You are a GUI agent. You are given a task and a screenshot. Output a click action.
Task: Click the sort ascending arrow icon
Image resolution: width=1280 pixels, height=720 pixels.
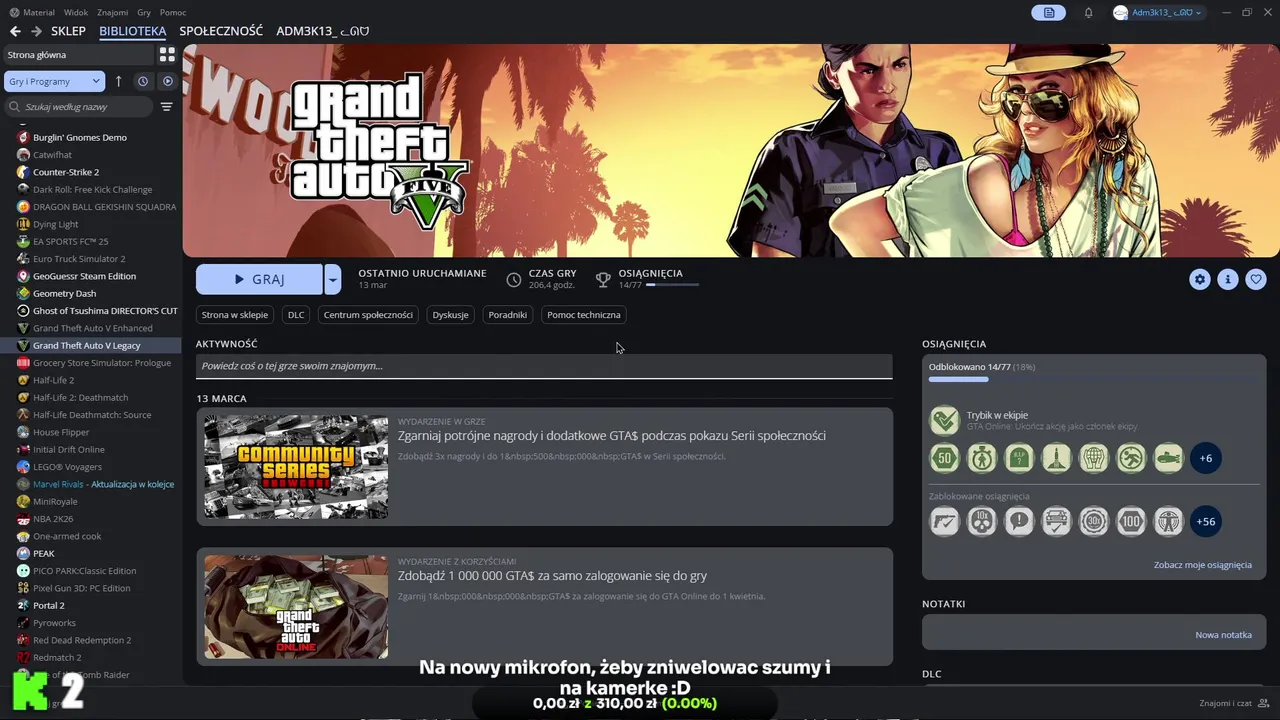[118, 81]
